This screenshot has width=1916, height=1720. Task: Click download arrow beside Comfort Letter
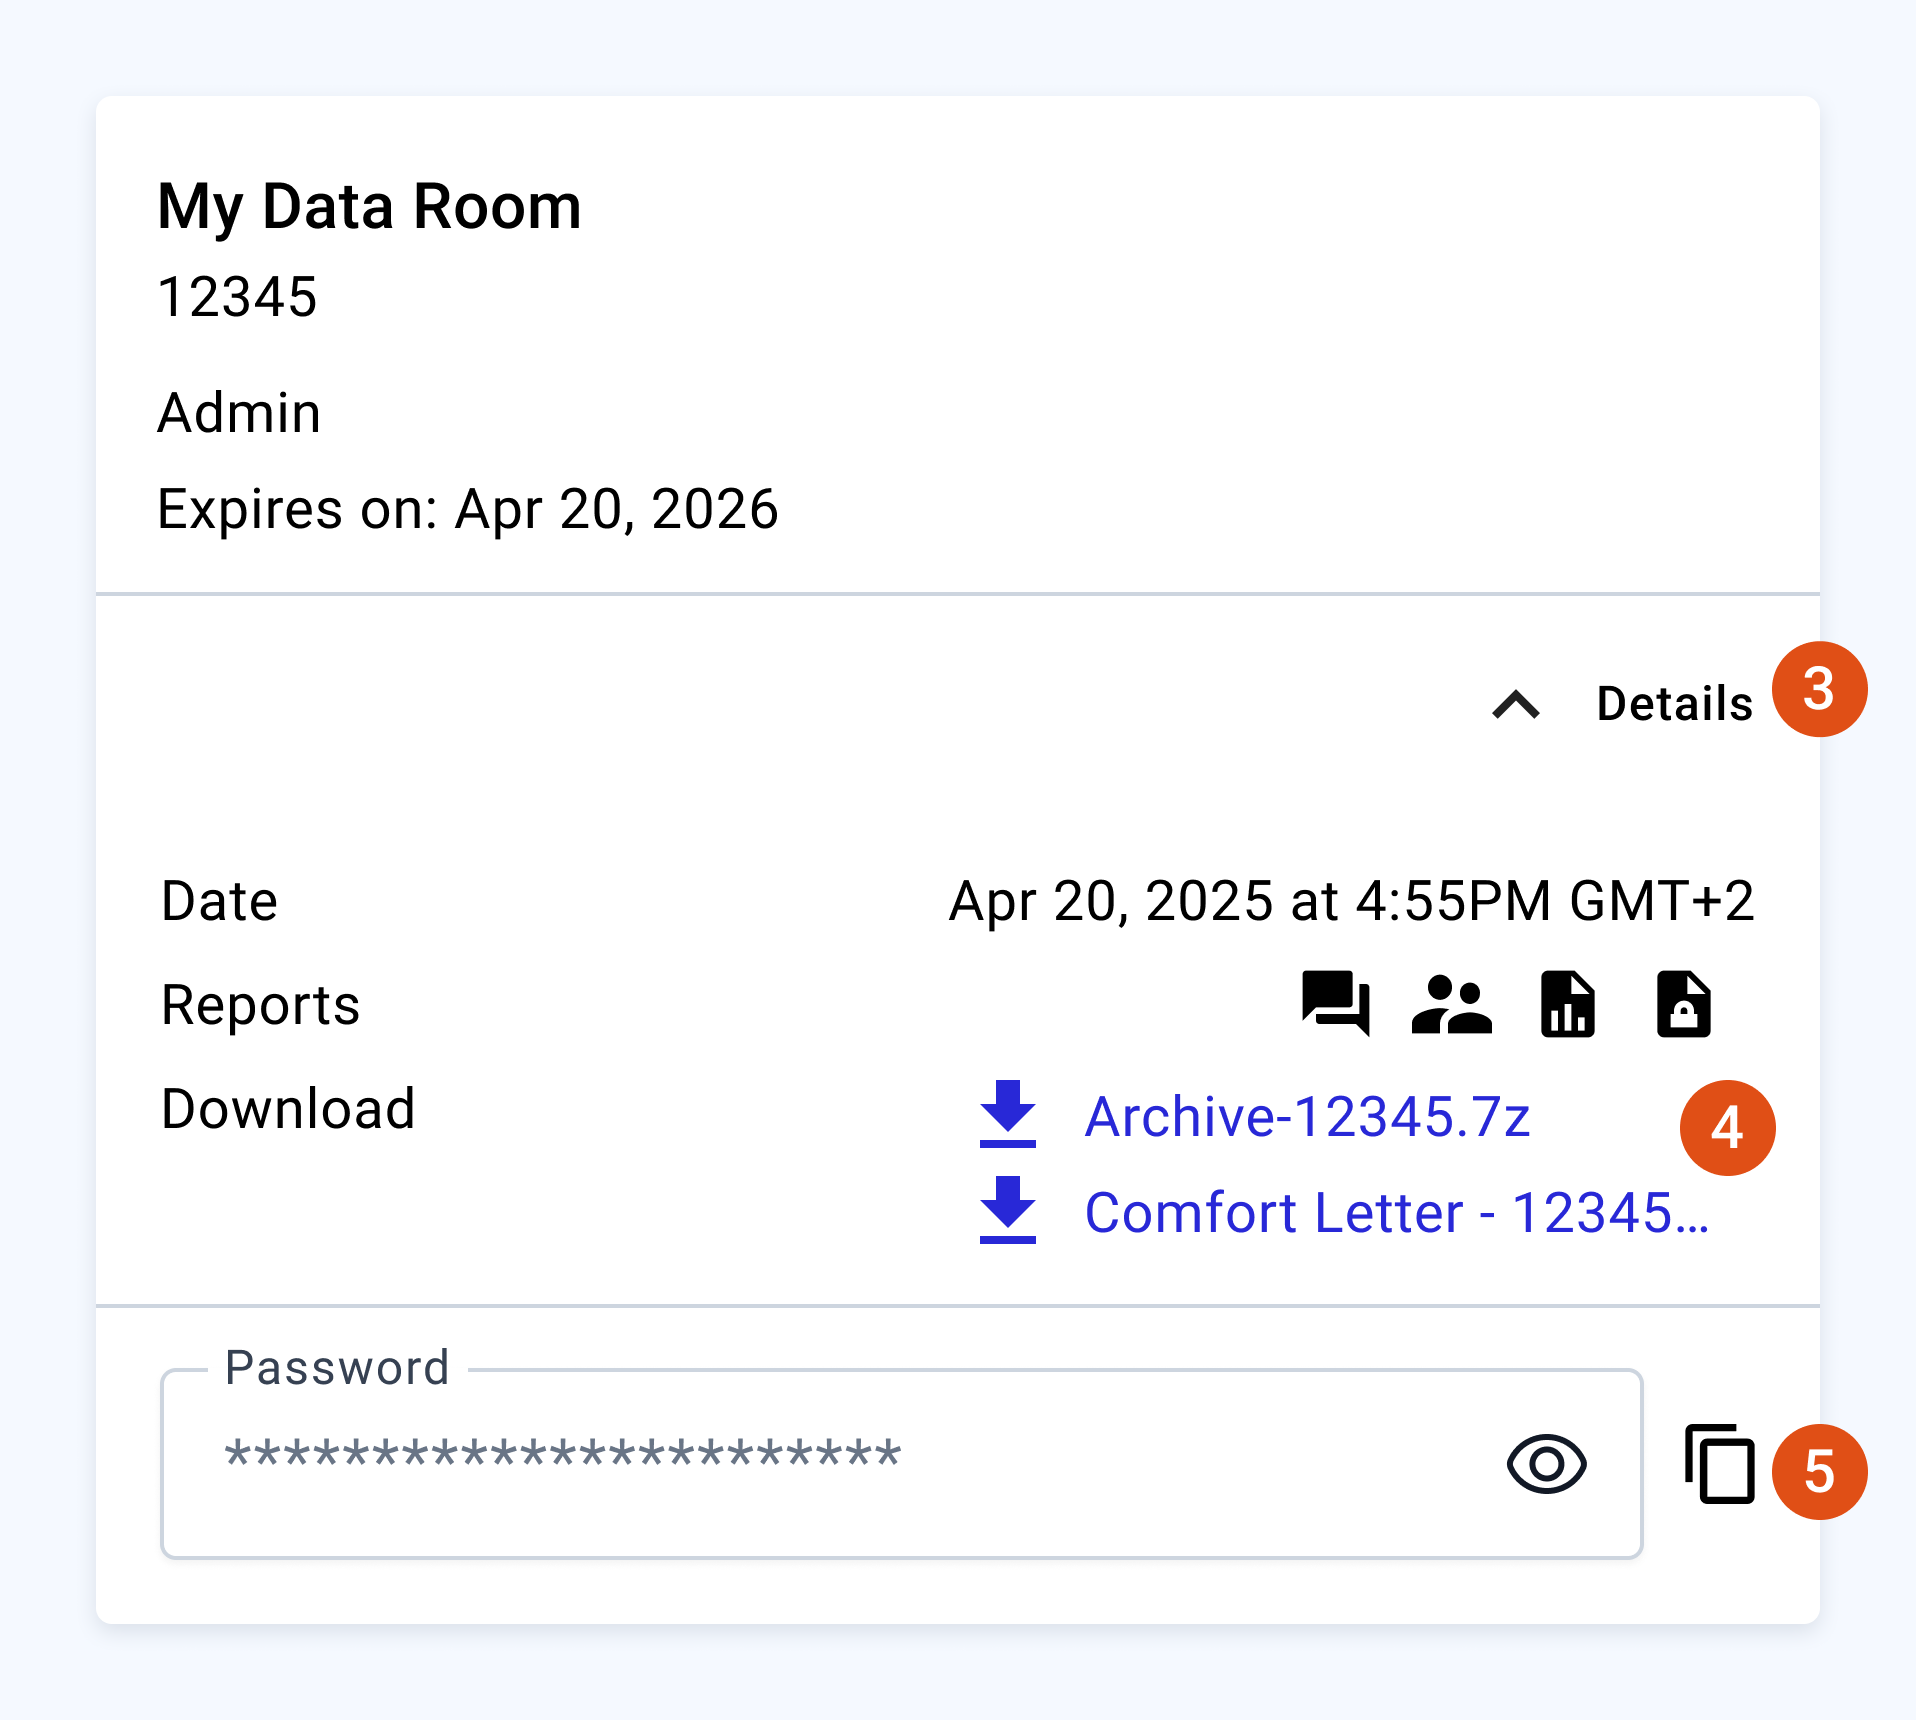tap(1007, 1210)
